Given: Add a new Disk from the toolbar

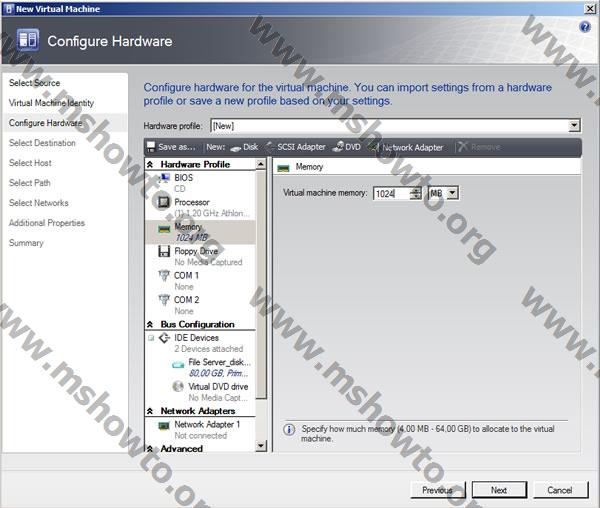Looking at the screenshot, I should (x=245, y=147).
